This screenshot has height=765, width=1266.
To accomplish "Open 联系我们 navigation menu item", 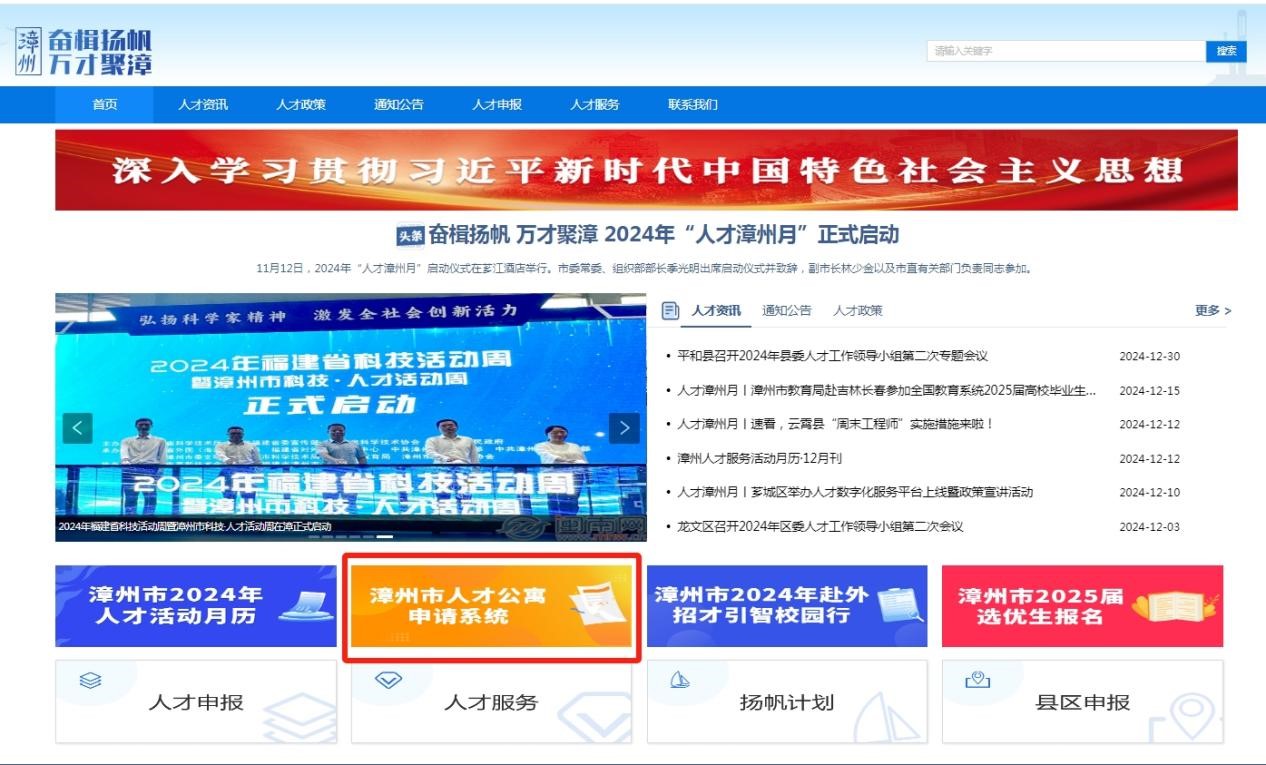I will click(x=693, y=105).
